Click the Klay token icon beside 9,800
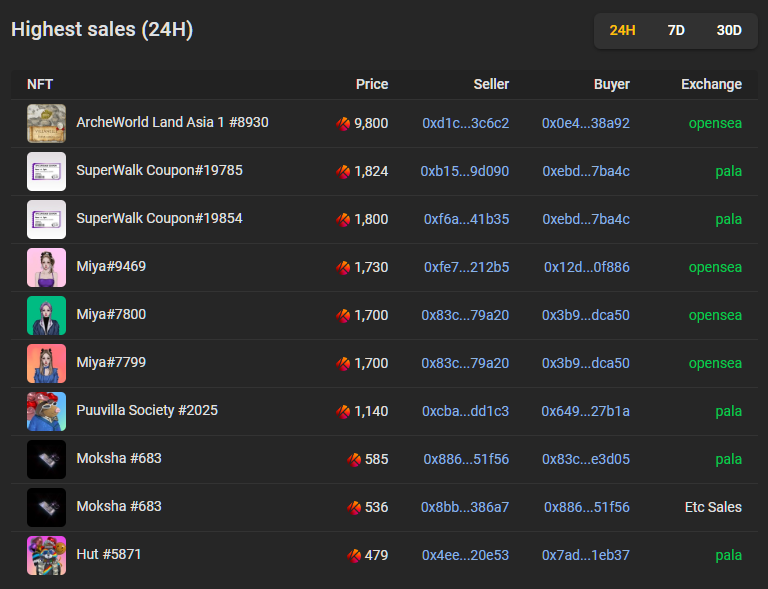Viewport: 768px width, 589px height. pyautogui.click(x=343, y=123)
